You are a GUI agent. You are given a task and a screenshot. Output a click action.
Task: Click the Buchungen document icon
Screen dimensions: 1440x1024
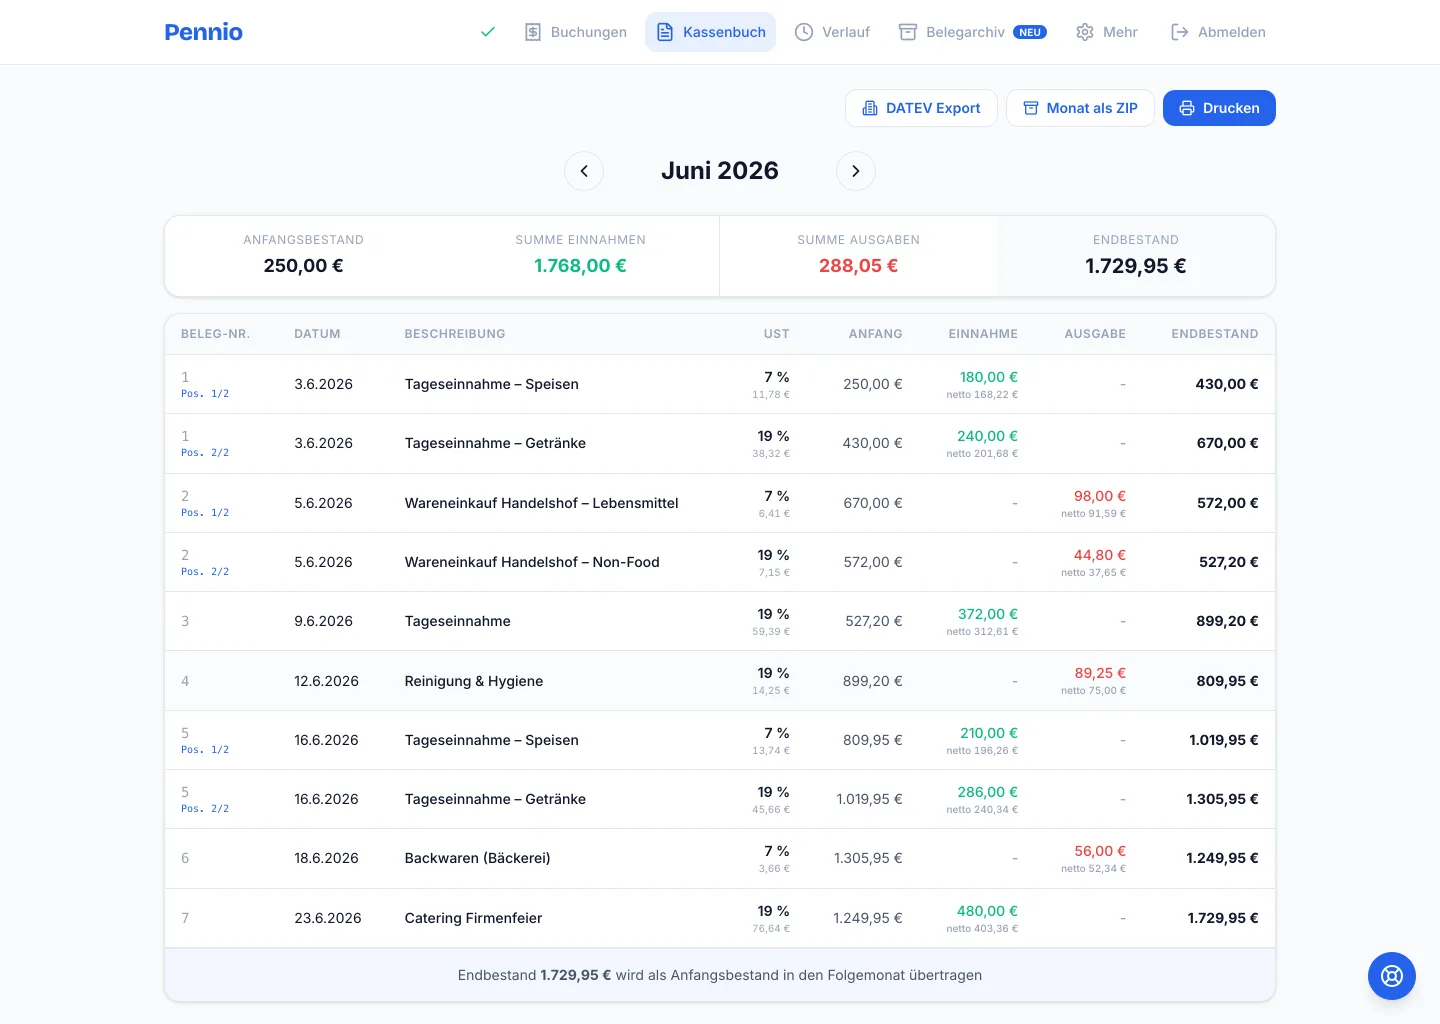tap(533, 32)
